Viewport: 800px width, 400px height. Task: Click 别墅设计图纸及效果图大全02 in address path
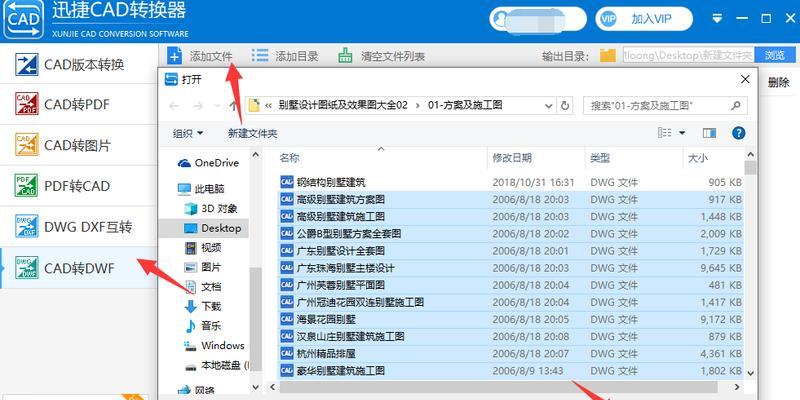343,106
